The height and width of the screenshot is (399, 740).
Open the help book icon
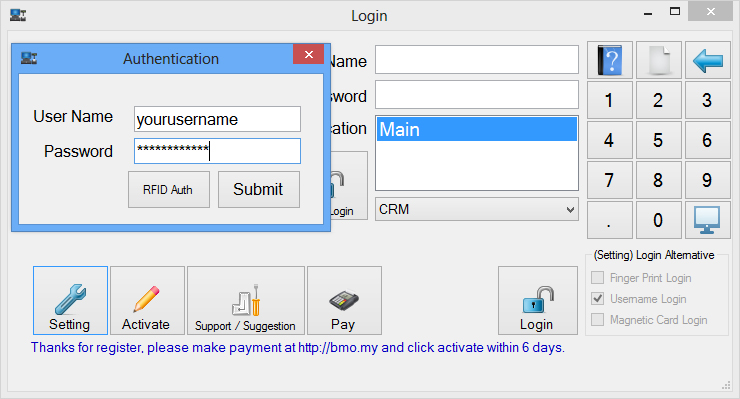pos(610,60)
